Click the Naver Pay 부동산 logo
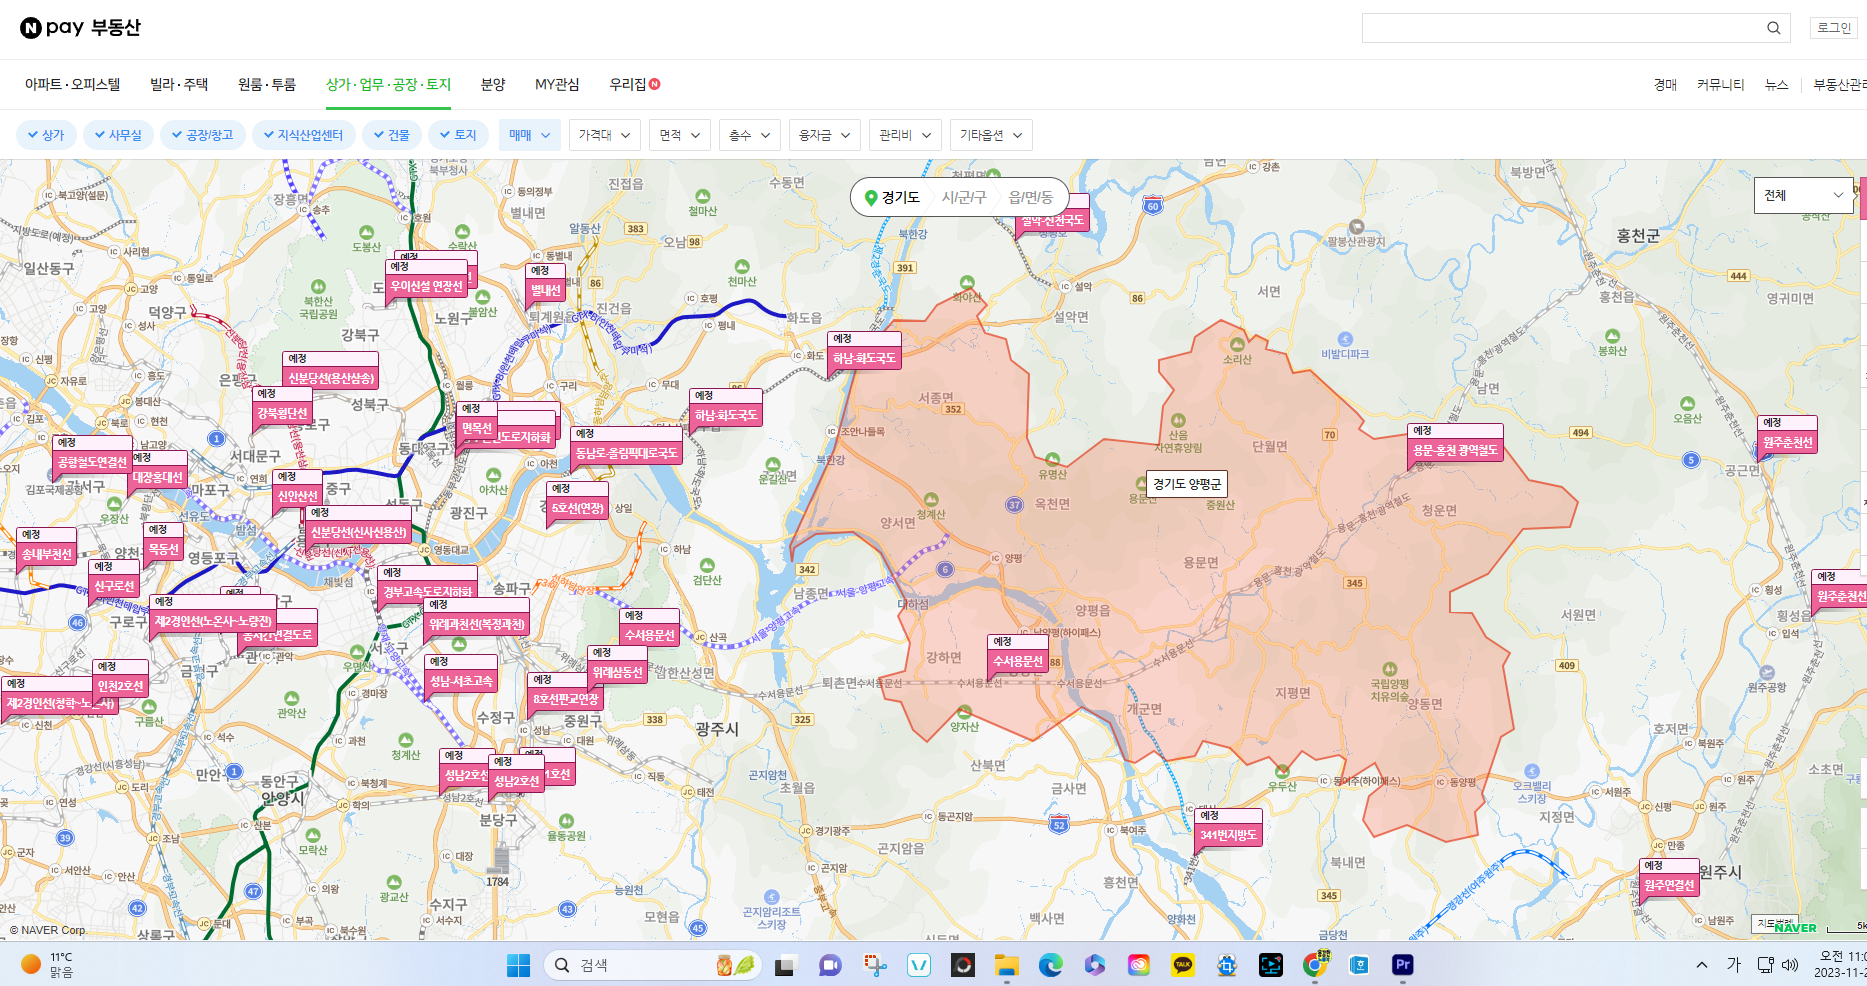 [x=80, y=27]
